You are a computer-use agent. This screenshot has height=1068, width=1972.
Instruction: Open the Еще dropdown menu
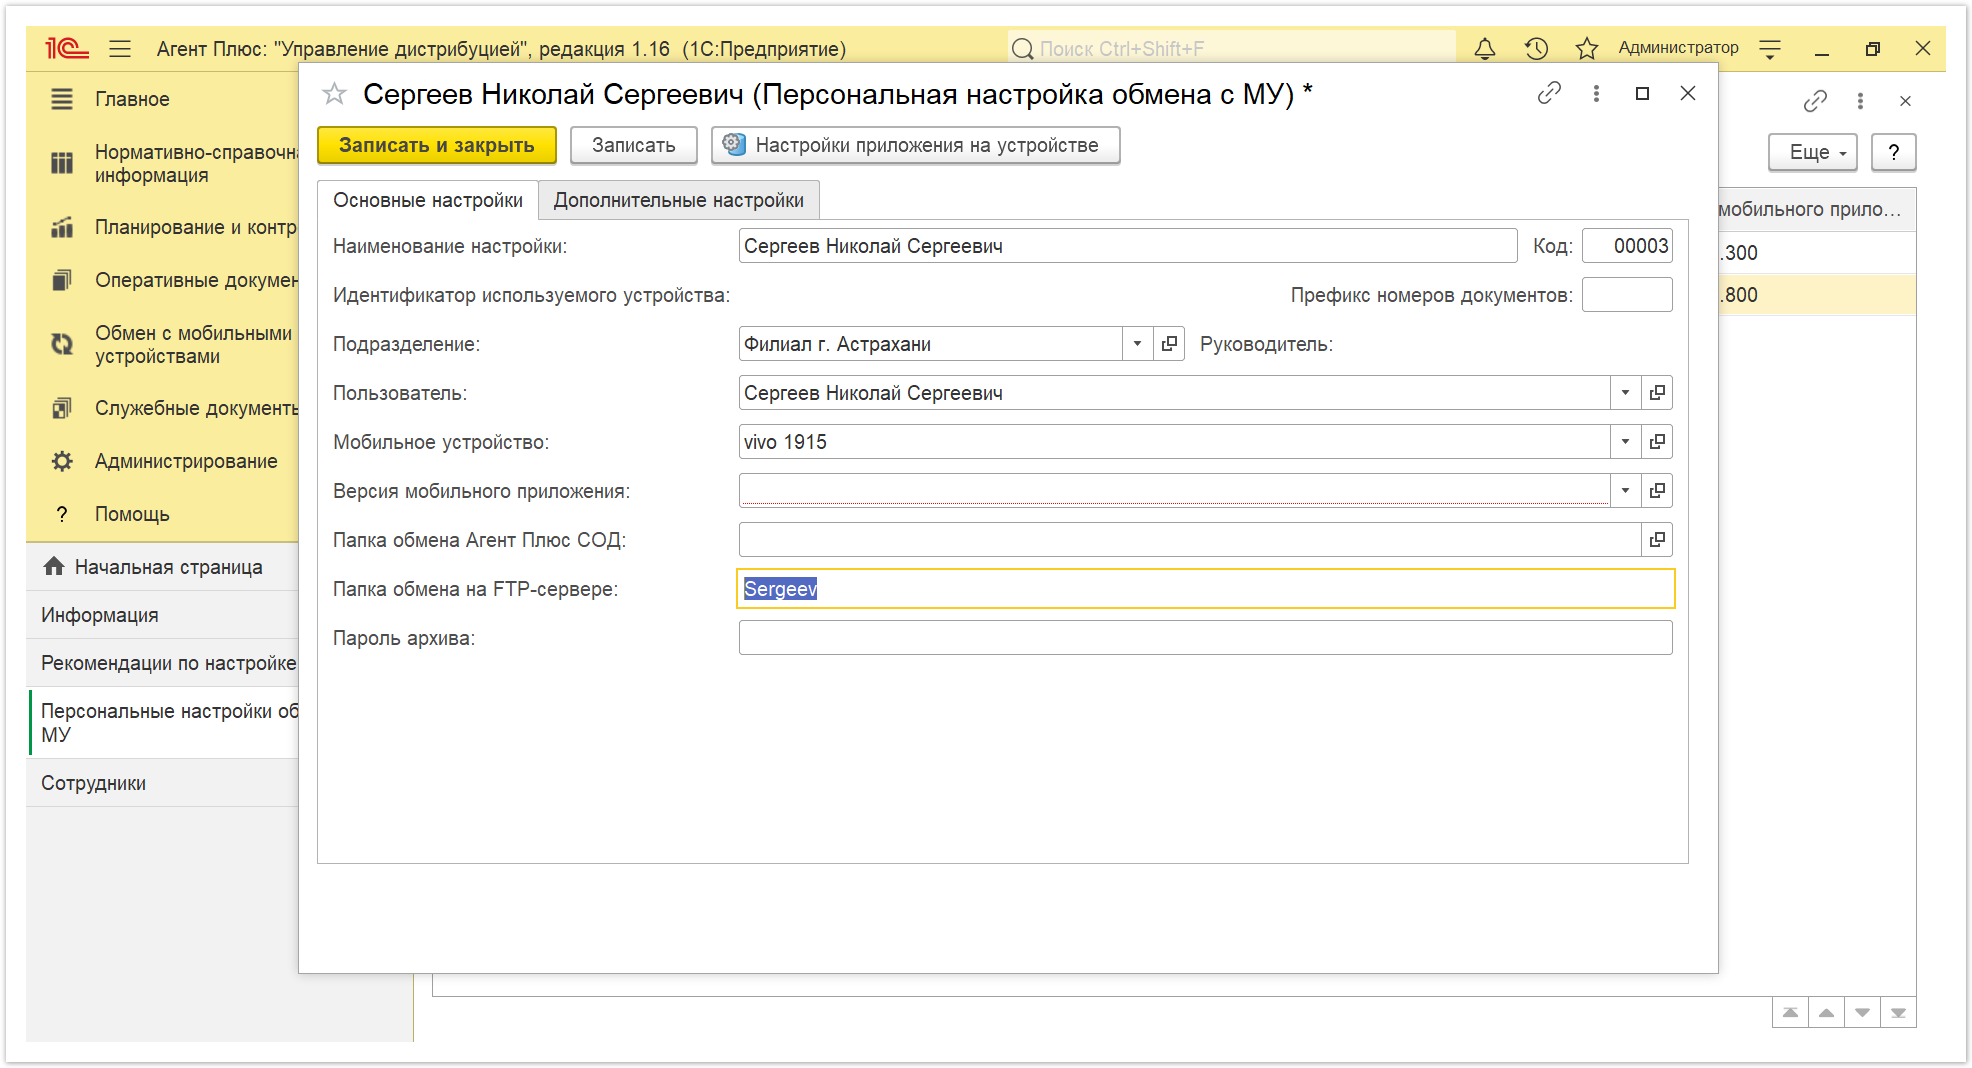(x=1812, y=152)
